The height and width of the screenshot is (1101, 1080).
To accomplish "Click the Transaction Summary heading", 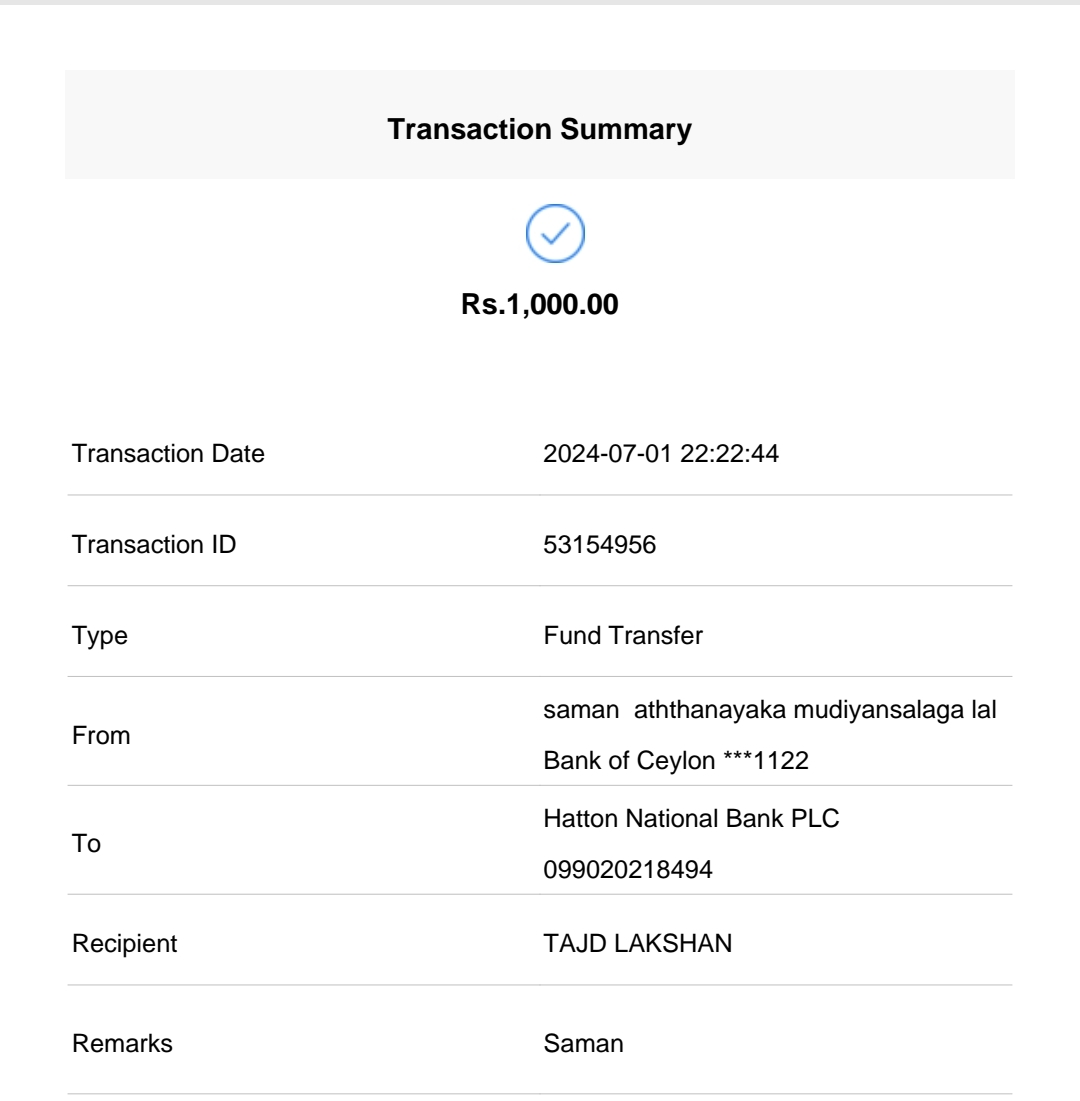I will click(540, 130).
